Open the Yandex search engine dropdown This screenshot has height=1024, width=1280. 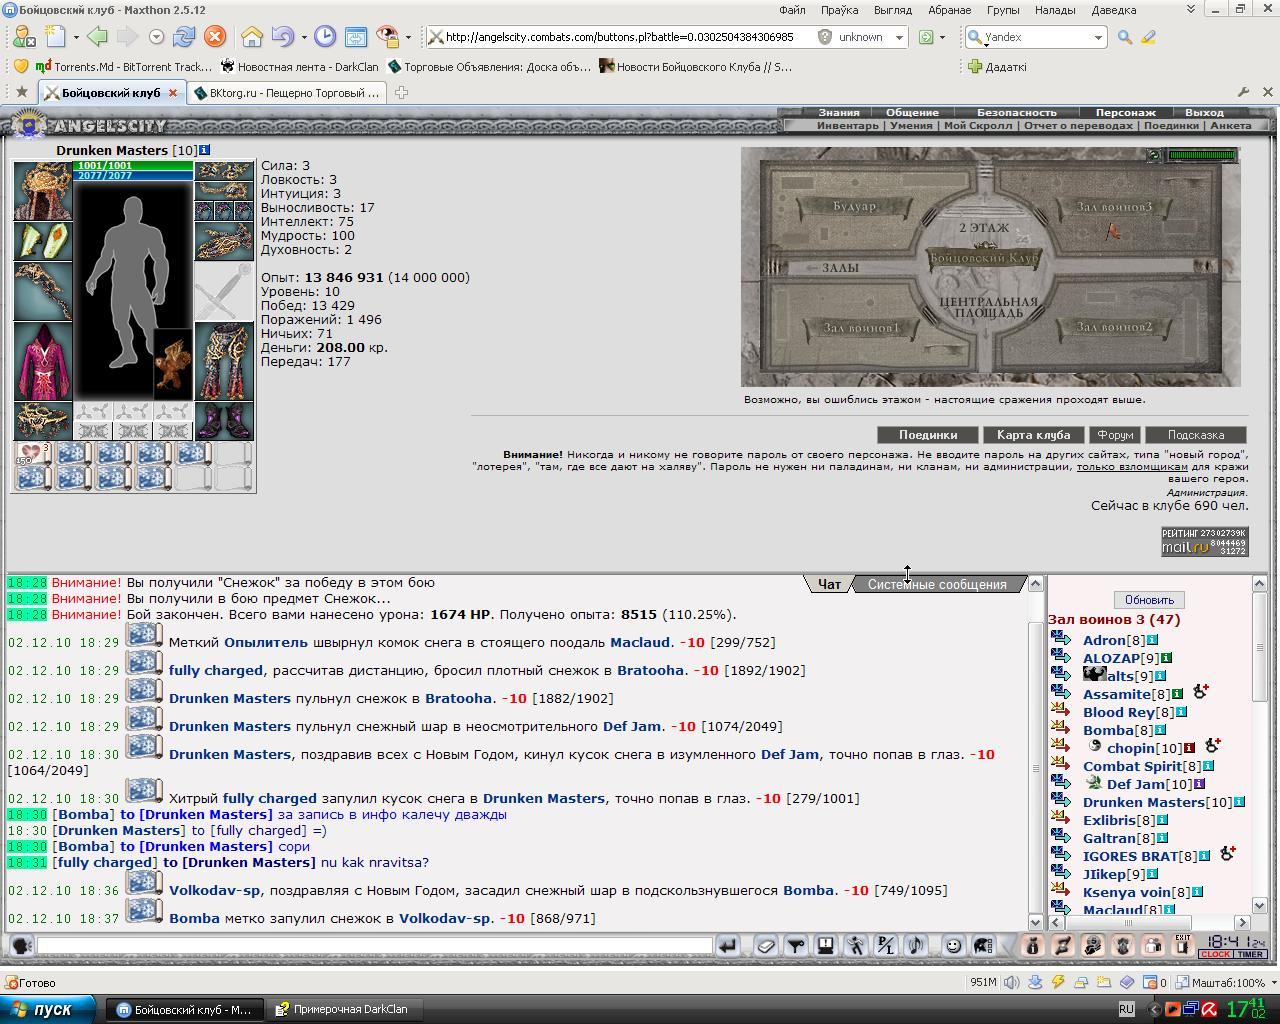(x=1097, y=37)
